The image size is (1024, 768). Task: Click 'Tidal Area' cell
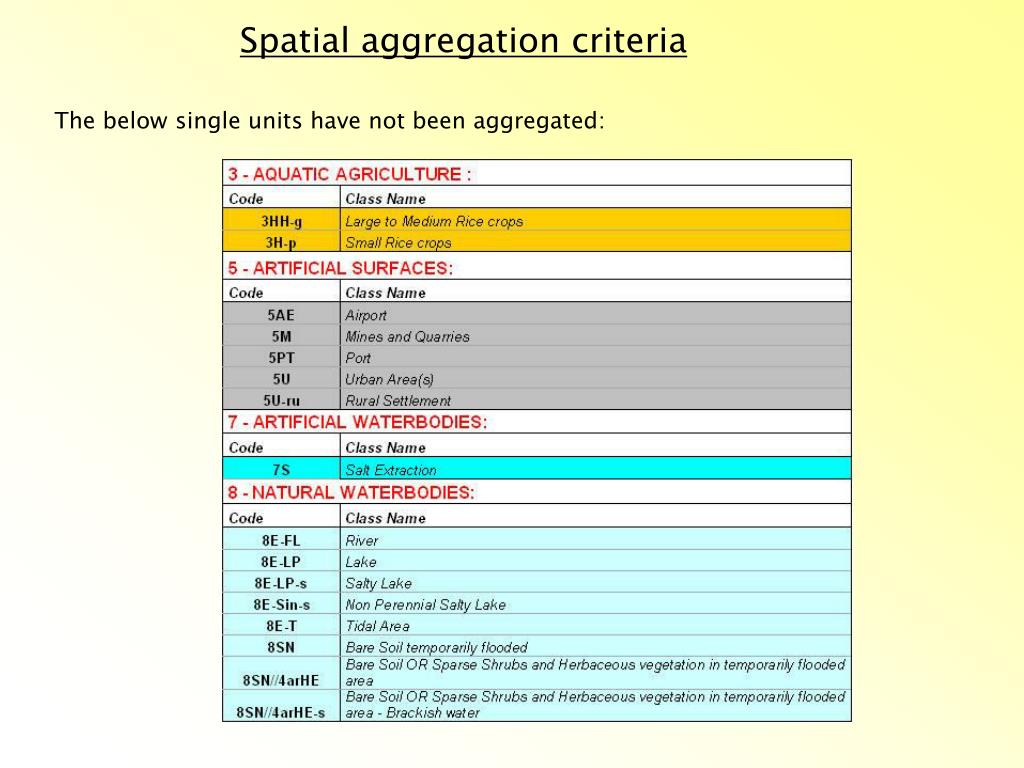click(596, 626)
